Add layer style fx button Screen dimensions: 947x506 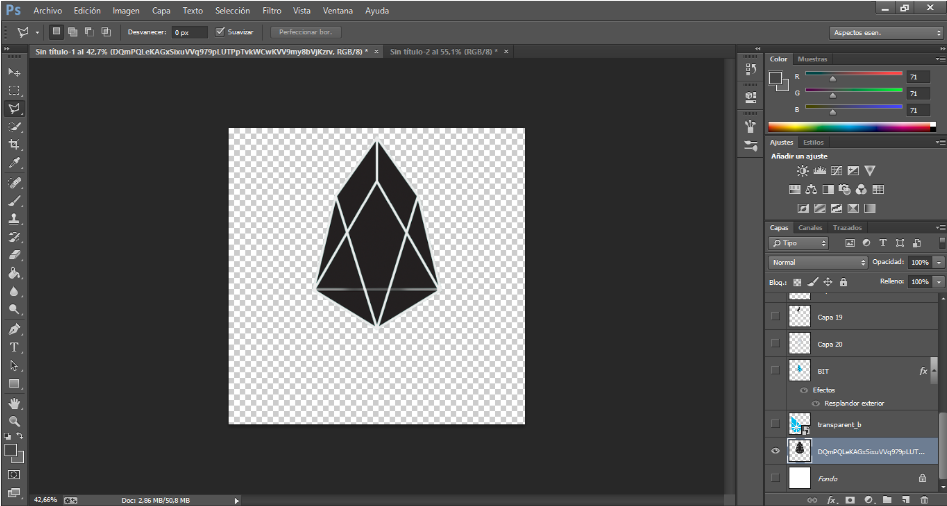click(x=832, y=500)
